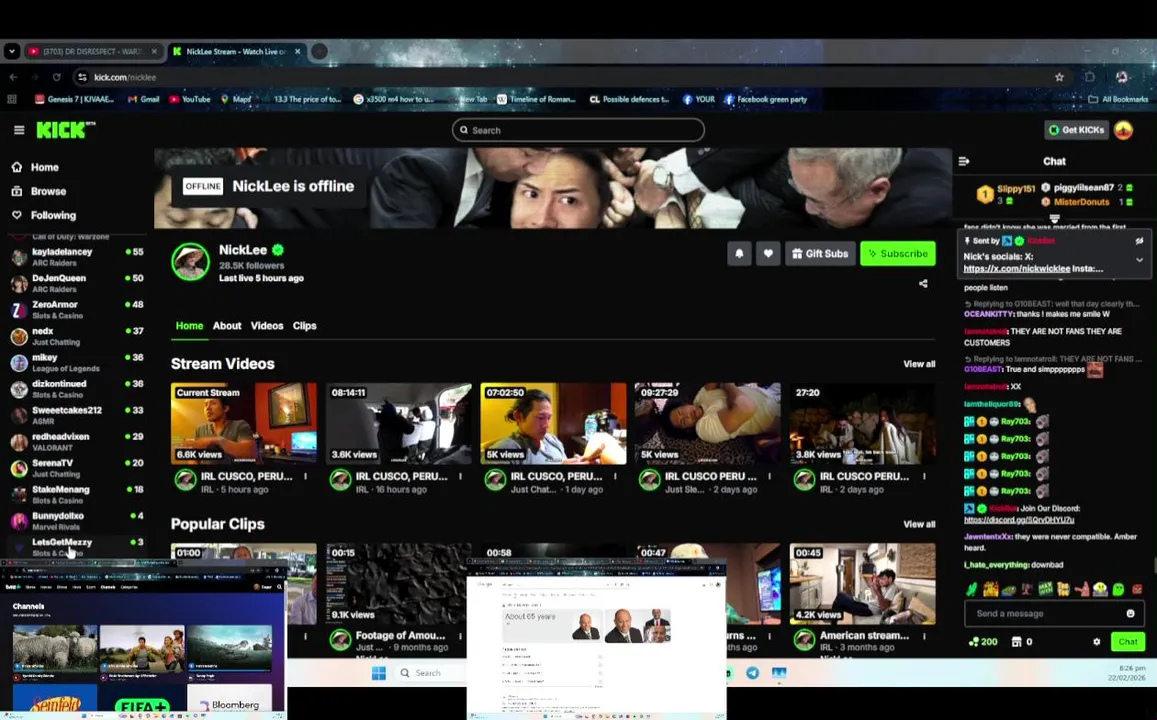This screenshot has height=720, width=1157.
Task: Open more options for the current stream video
Action: click(305, 477)
